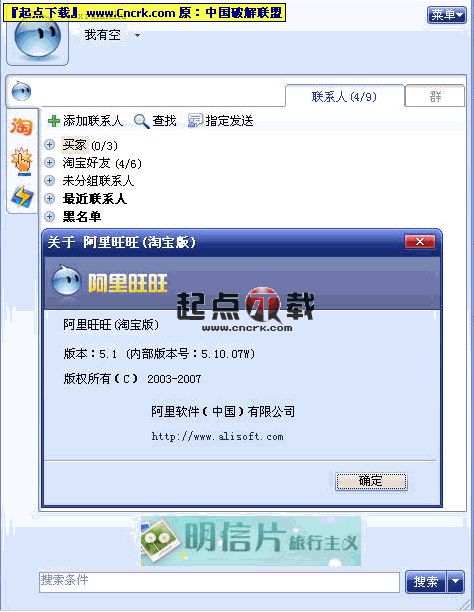Click the small Wangwang icon beside tabs
This screenshot has width=474, height=612.
point(21,92)
